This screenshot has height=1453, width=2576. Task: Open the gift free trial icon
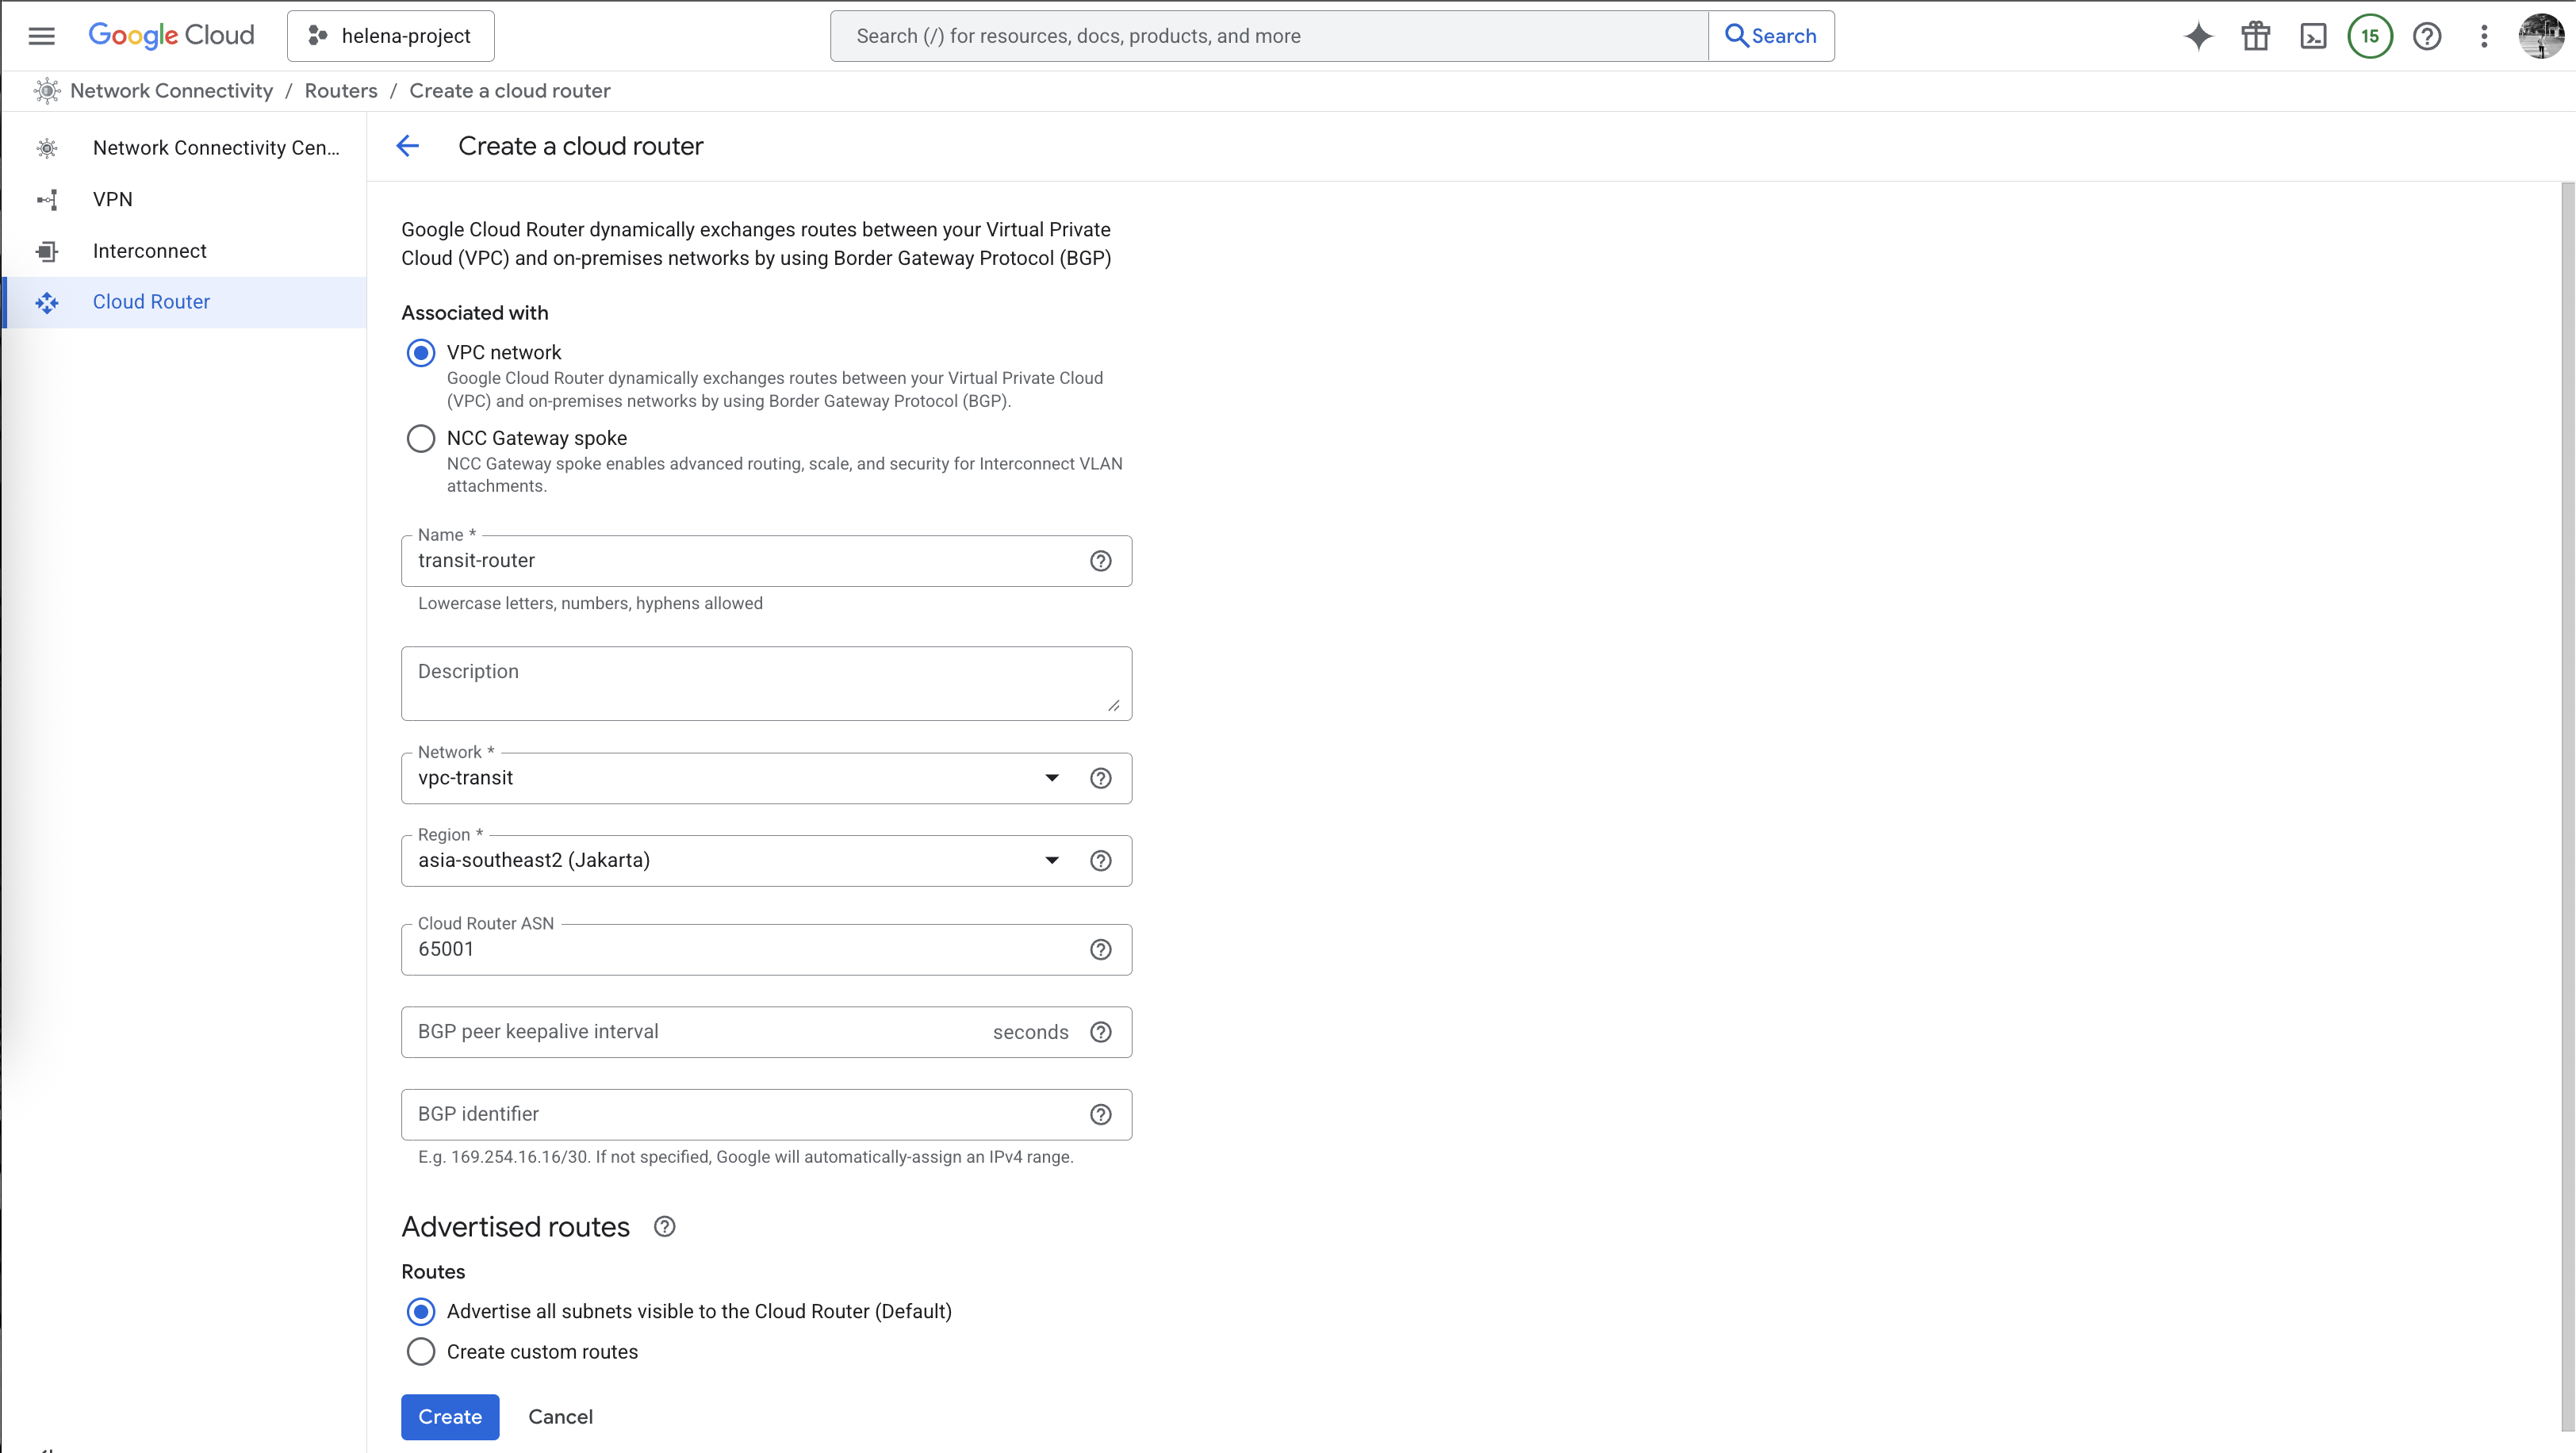point(2255,36)
